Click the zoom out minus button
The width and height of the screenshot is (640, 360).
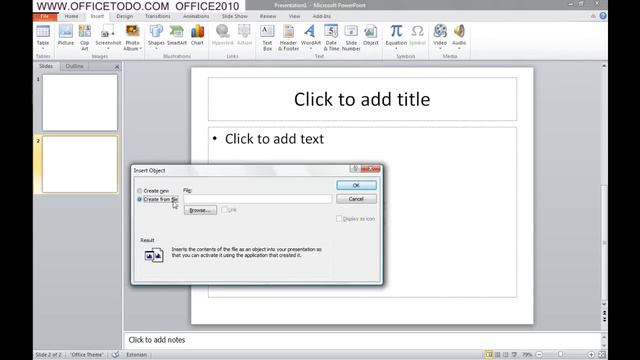point(539,355)
